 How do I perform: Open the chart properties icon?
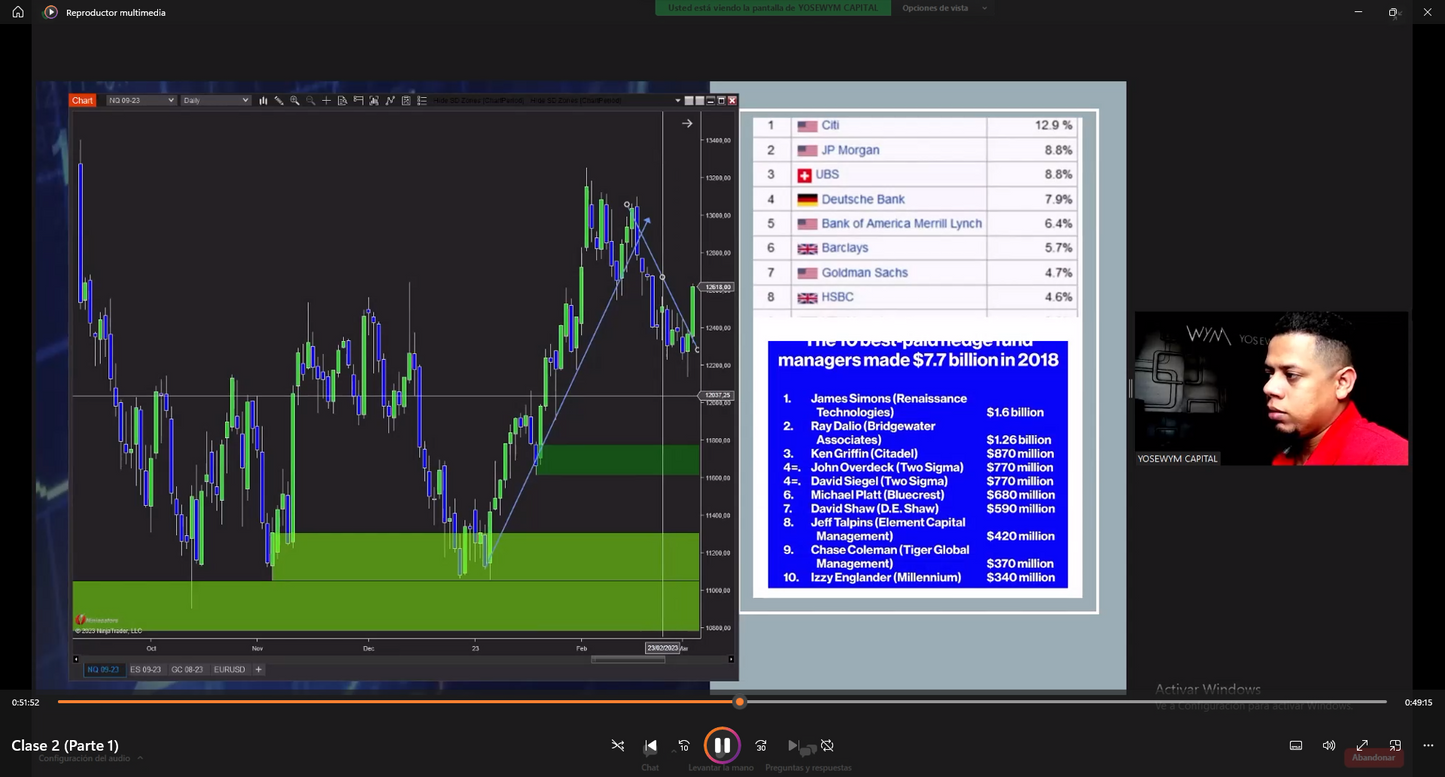tap(406, 100)
